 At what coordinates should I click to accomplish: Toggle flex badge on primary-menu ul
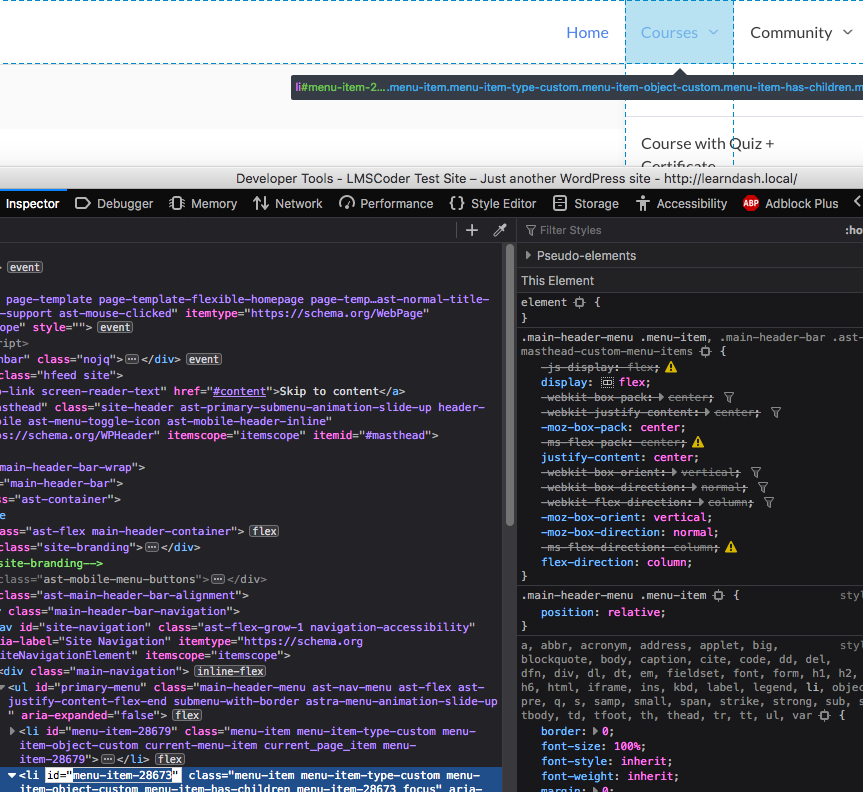(x=187, y=716)
